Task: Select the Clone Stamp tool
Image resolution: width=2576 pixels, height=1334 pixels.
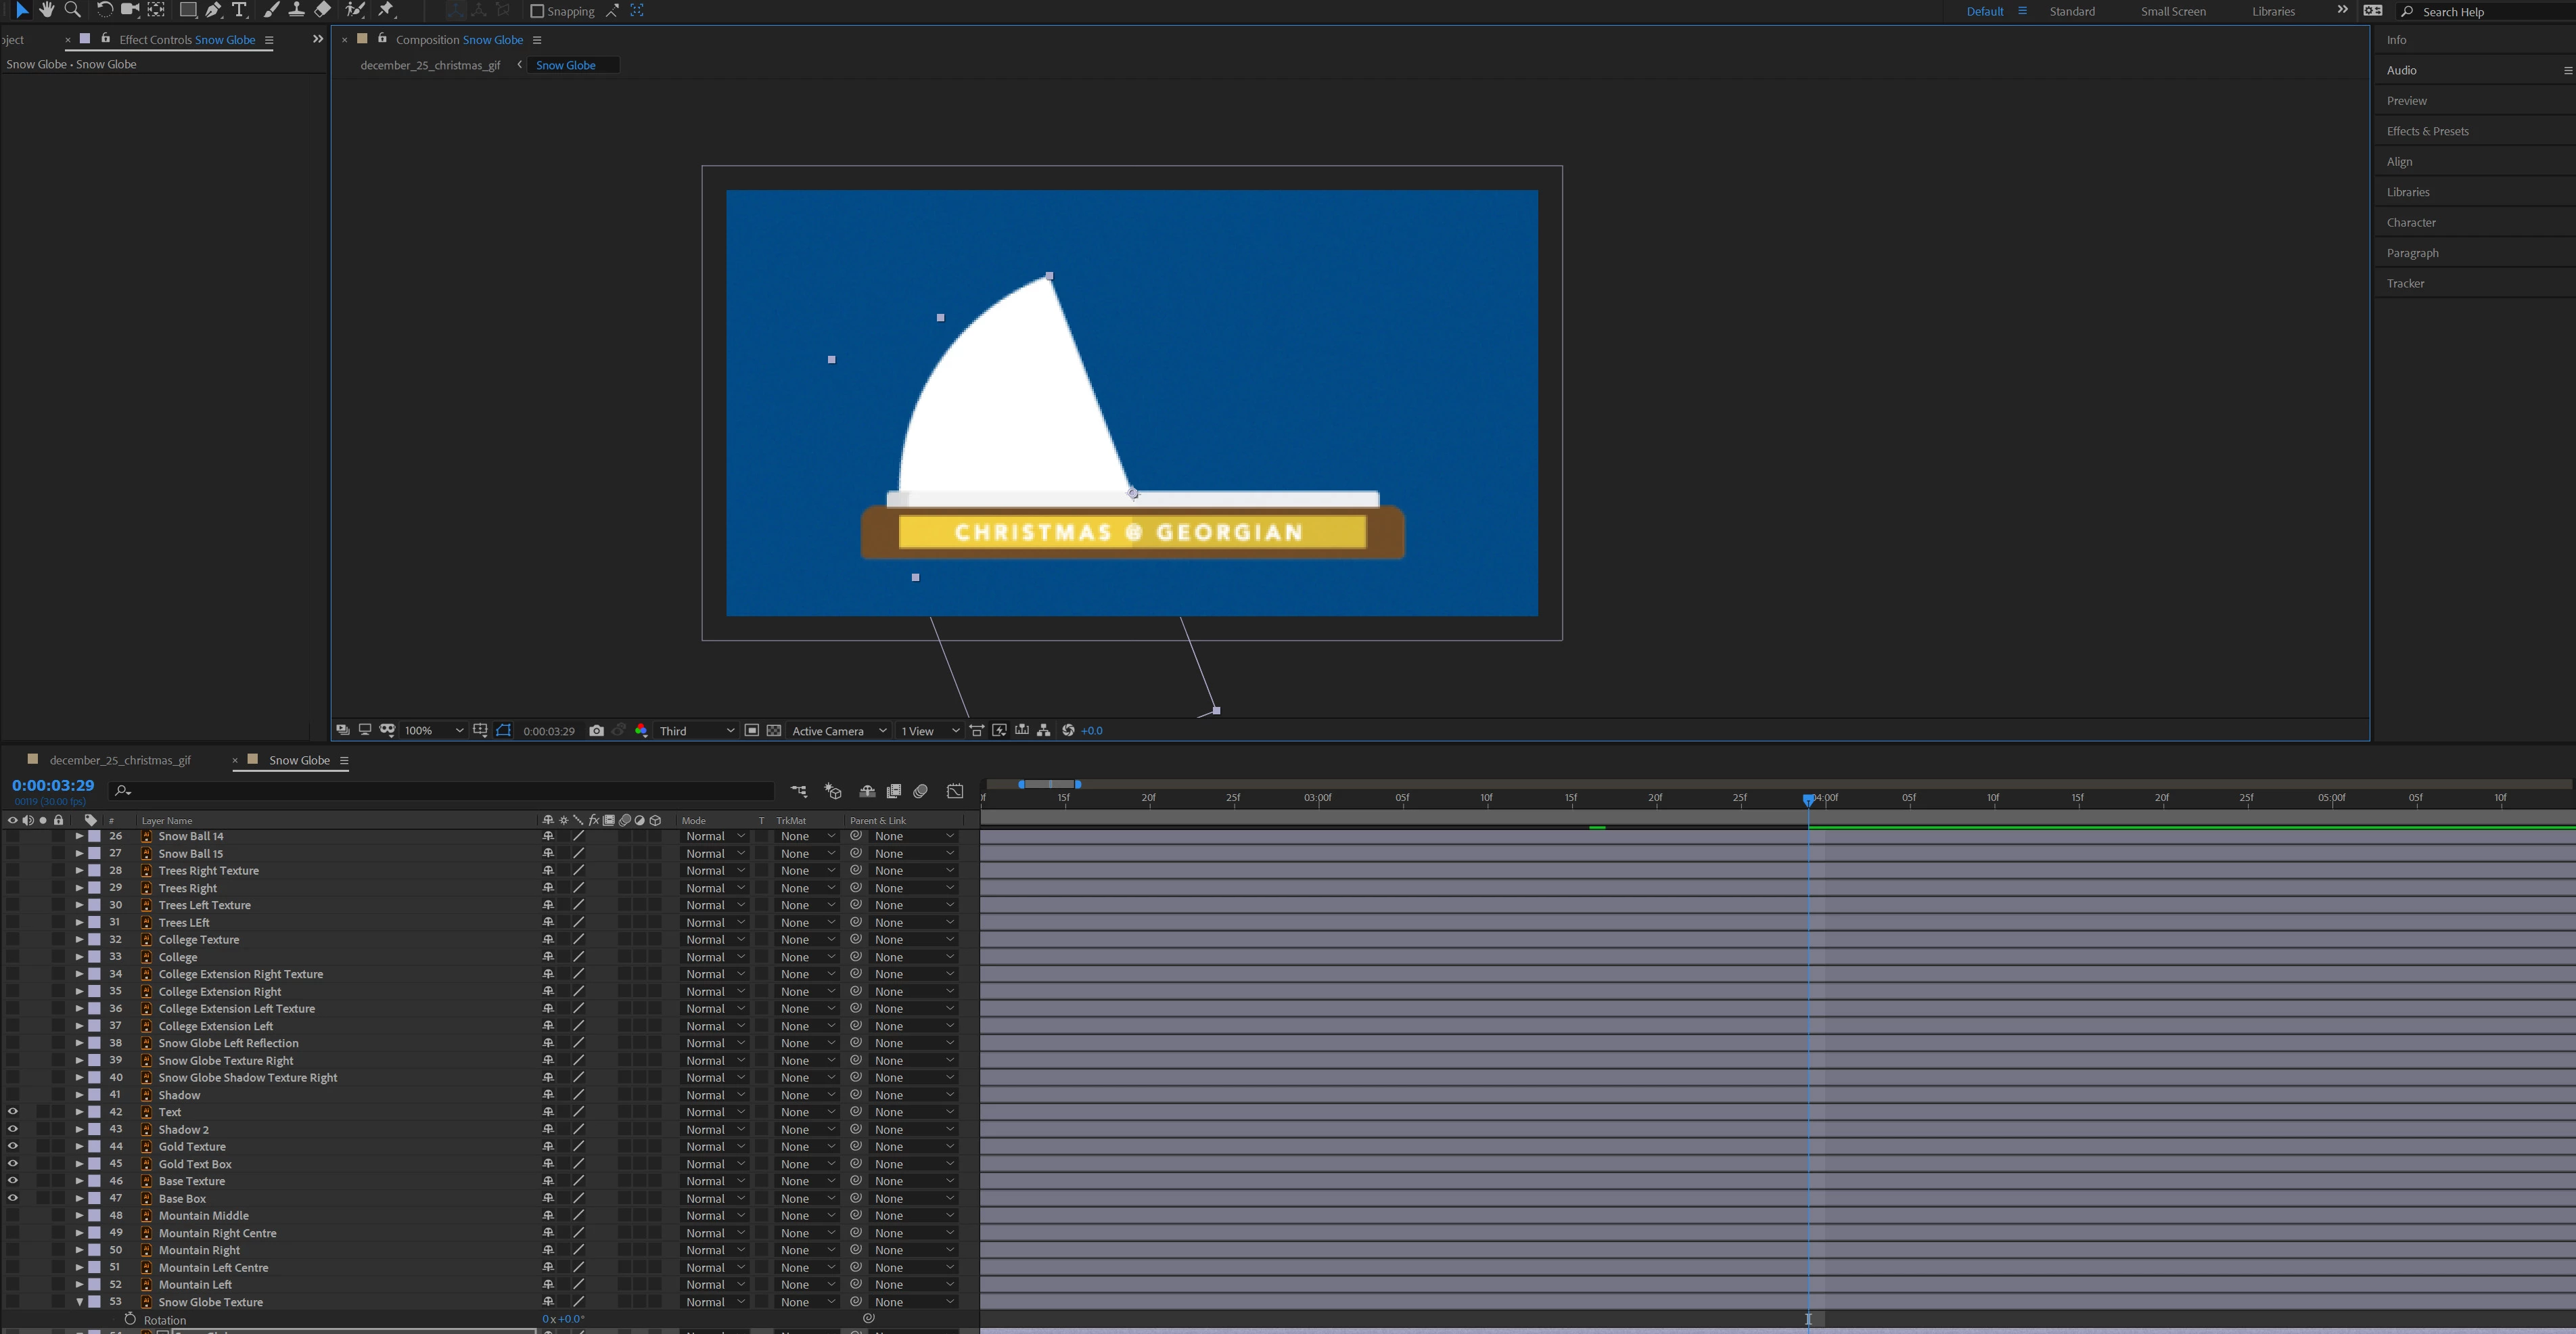Action: coord(297,10)
